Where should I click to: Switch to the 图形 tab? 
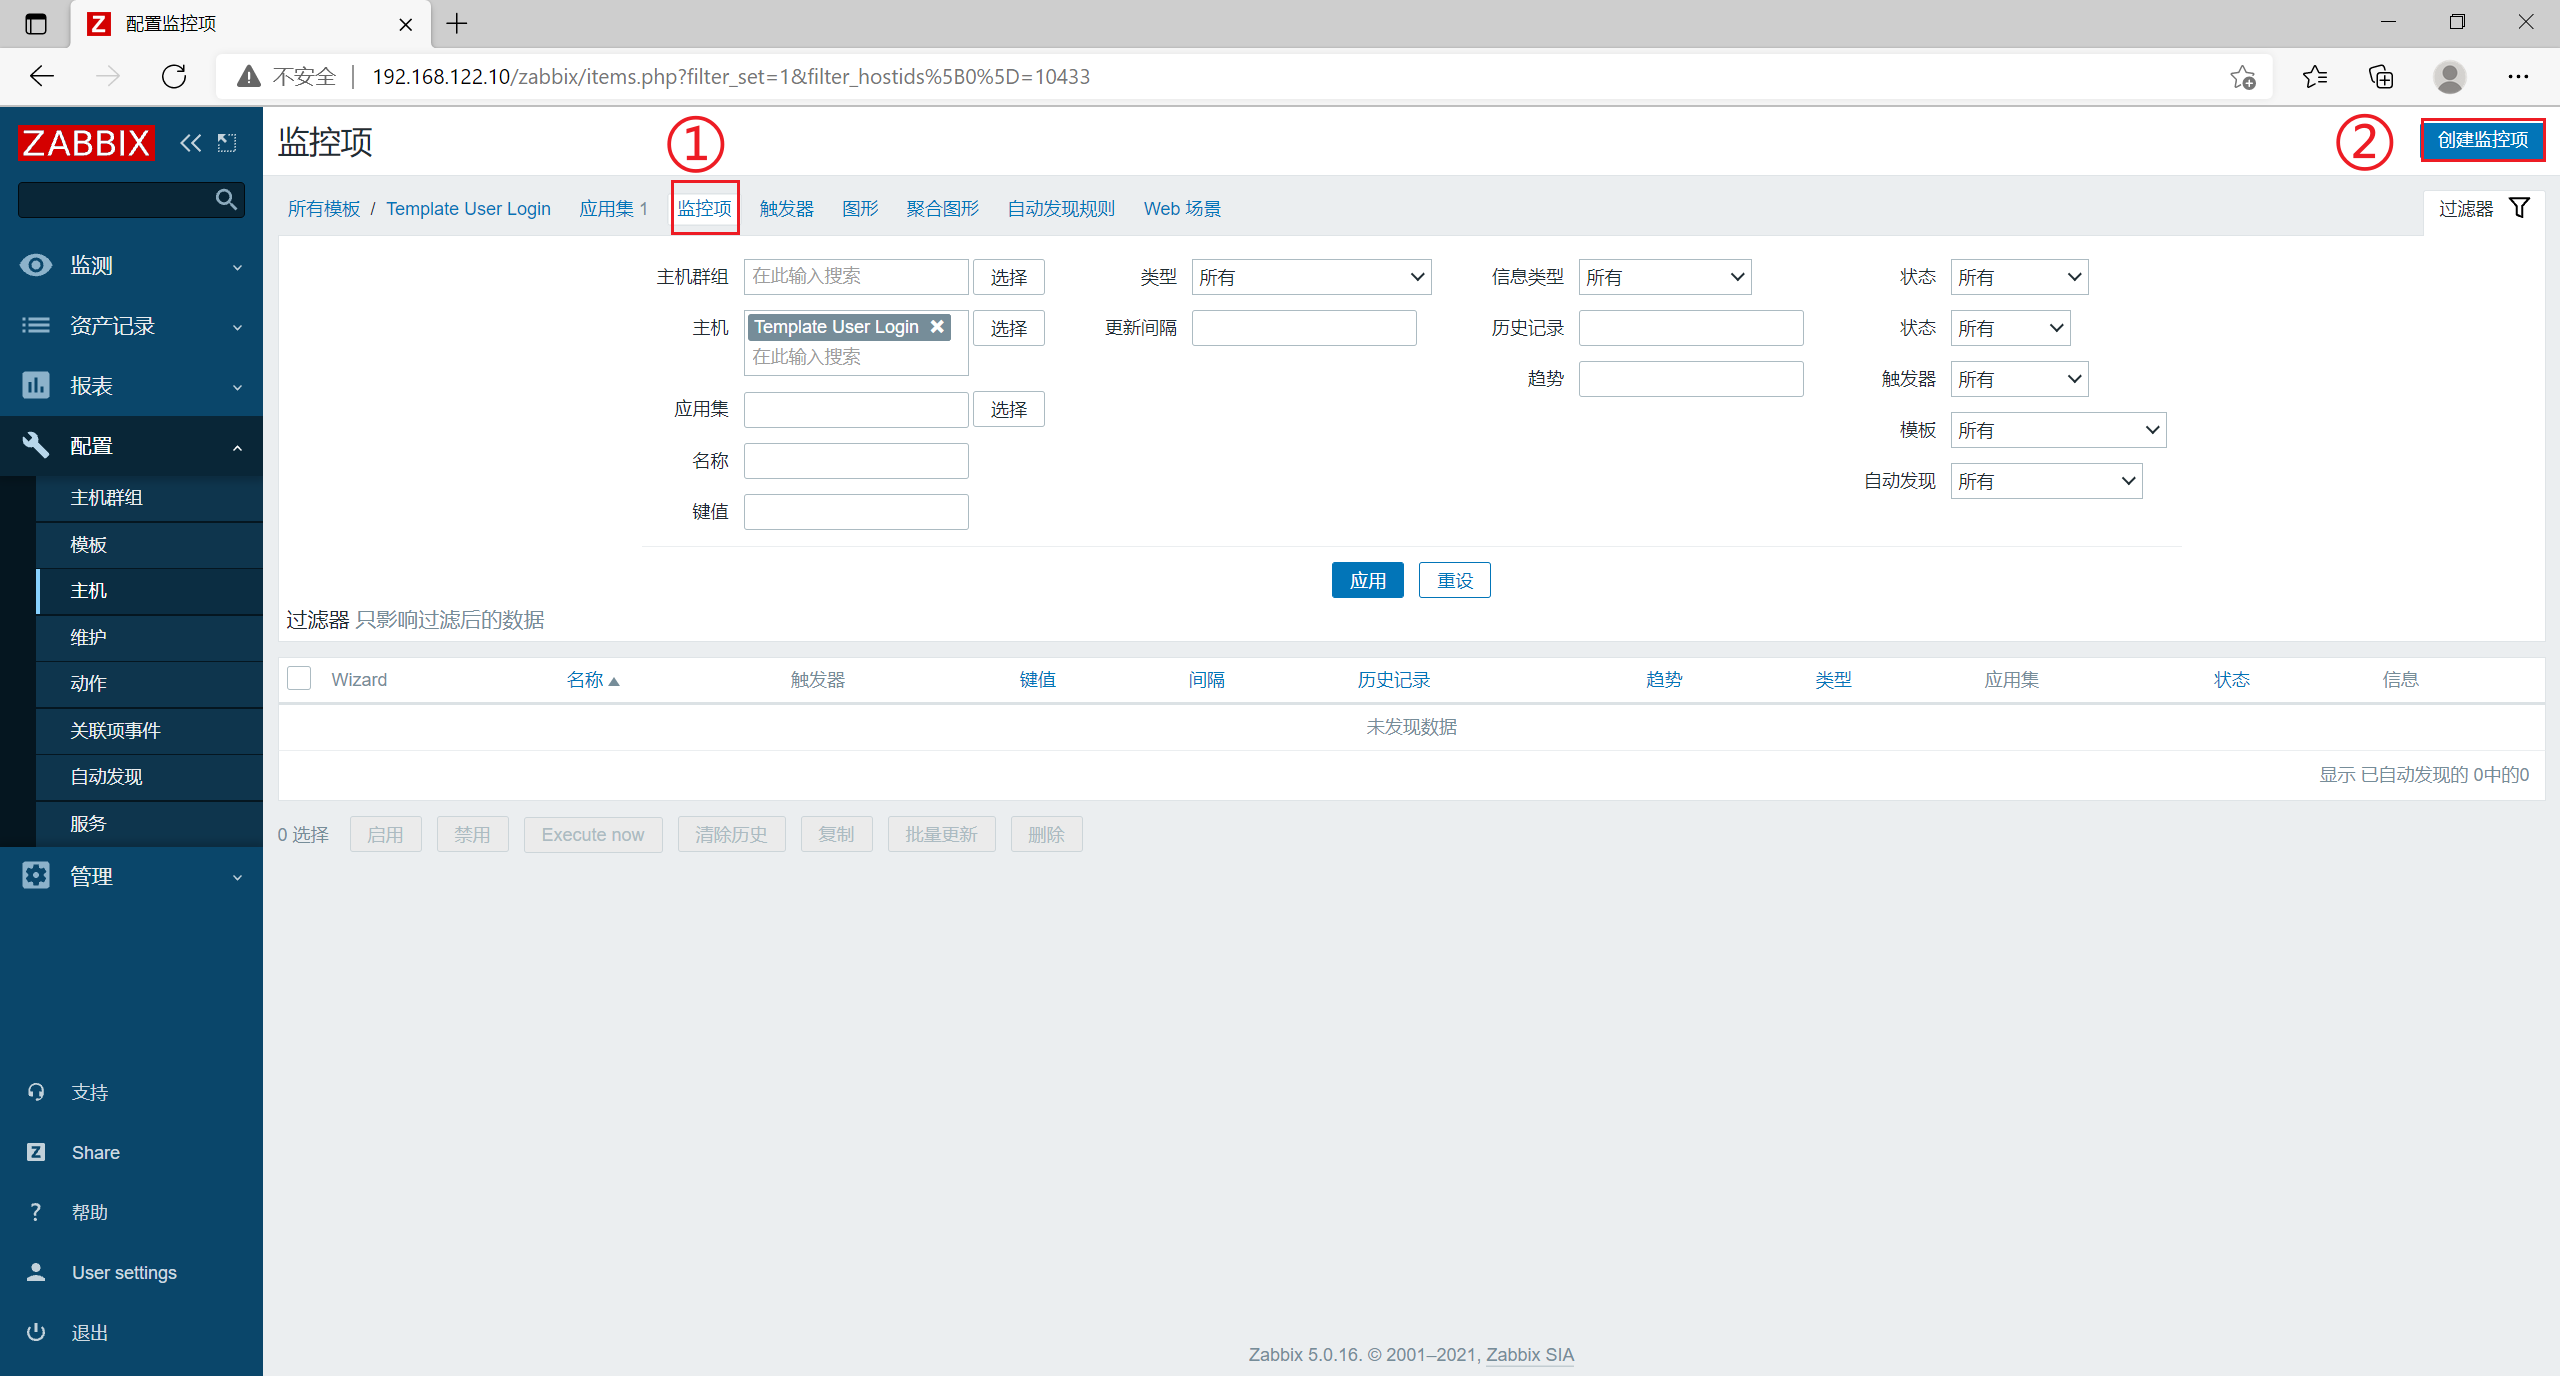[x=860, y=208]
